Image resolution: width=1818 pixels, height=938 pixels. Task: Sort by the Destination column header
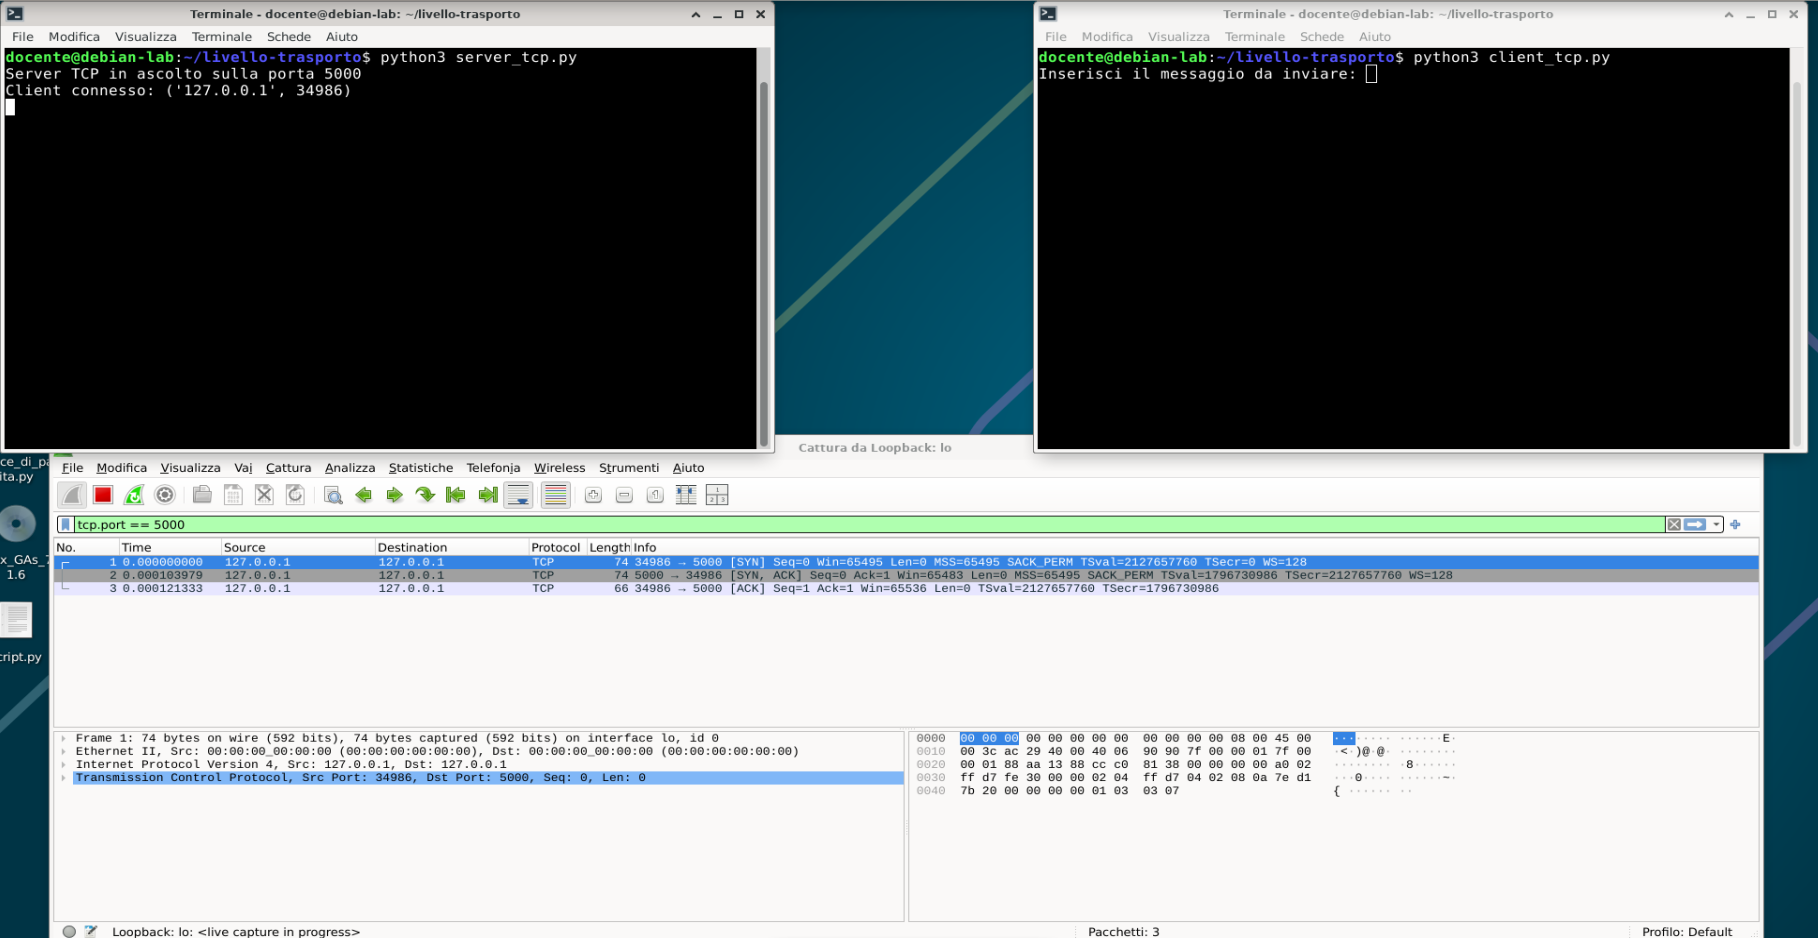pos(451,548)
